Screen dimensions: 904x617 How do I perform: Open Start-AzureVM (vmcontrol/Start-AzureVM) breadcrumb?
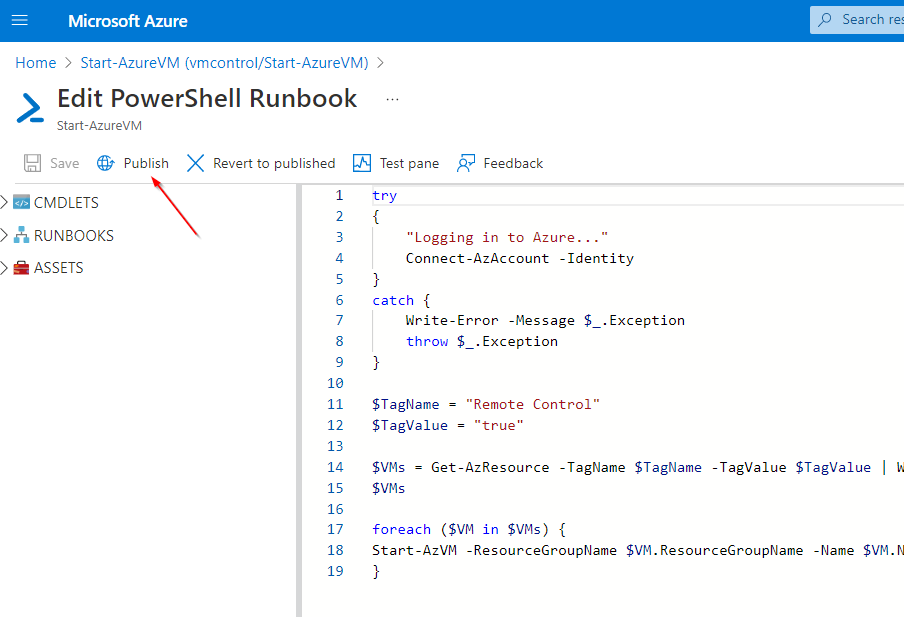pos(224,62)
